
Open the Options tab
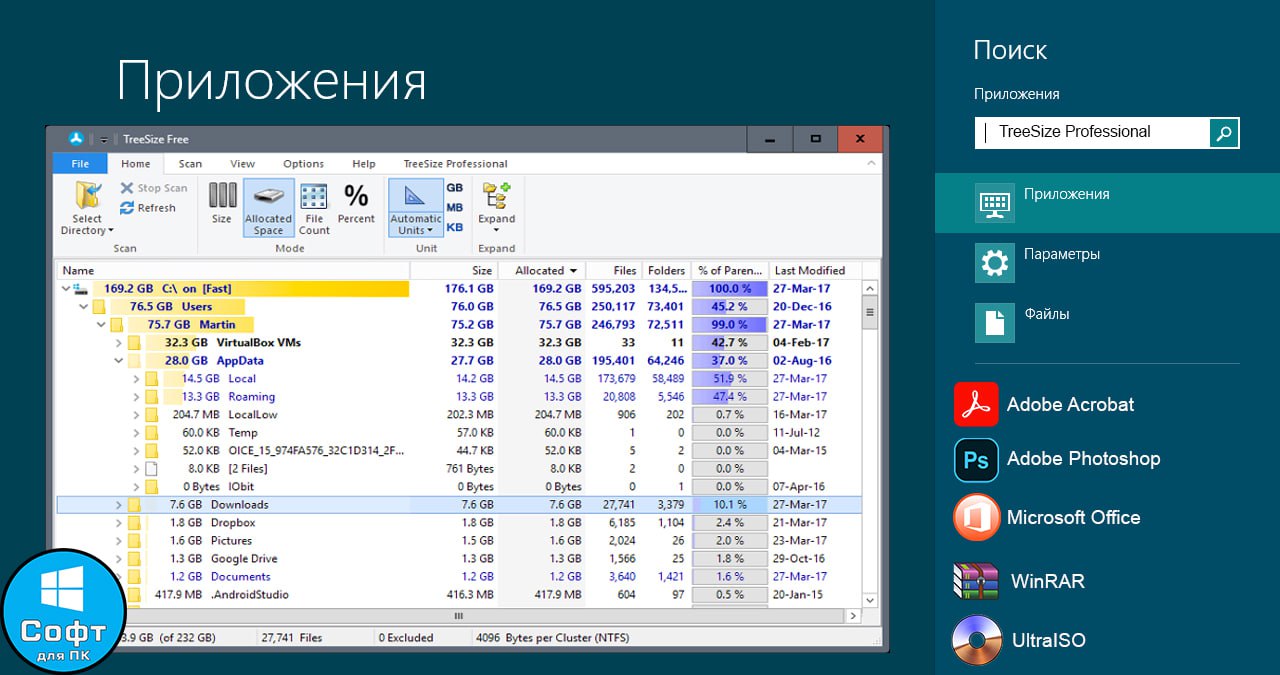point(303,164)
